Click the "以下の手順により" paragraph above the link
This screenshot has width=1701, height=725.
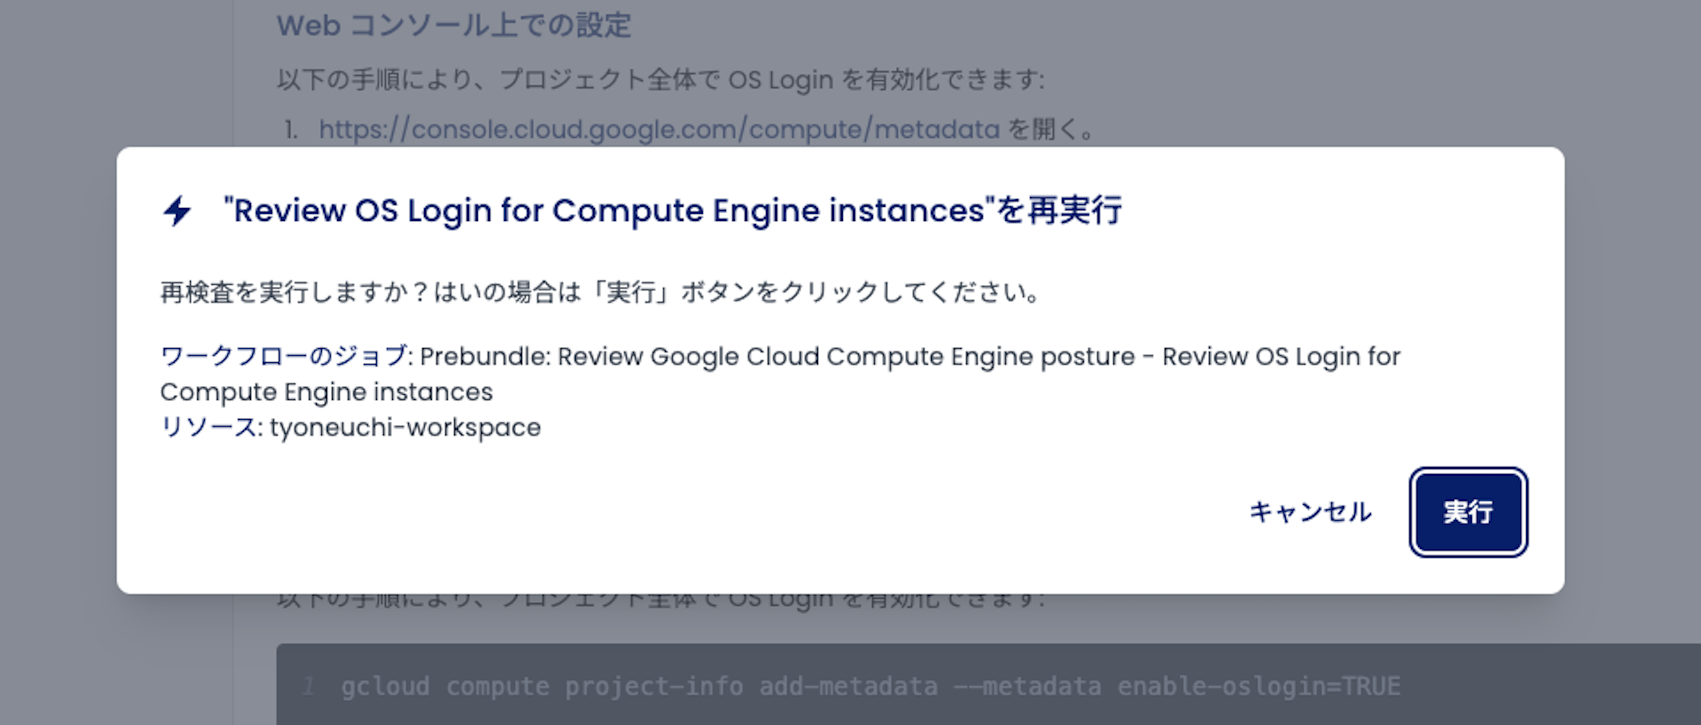click(661, 80)
